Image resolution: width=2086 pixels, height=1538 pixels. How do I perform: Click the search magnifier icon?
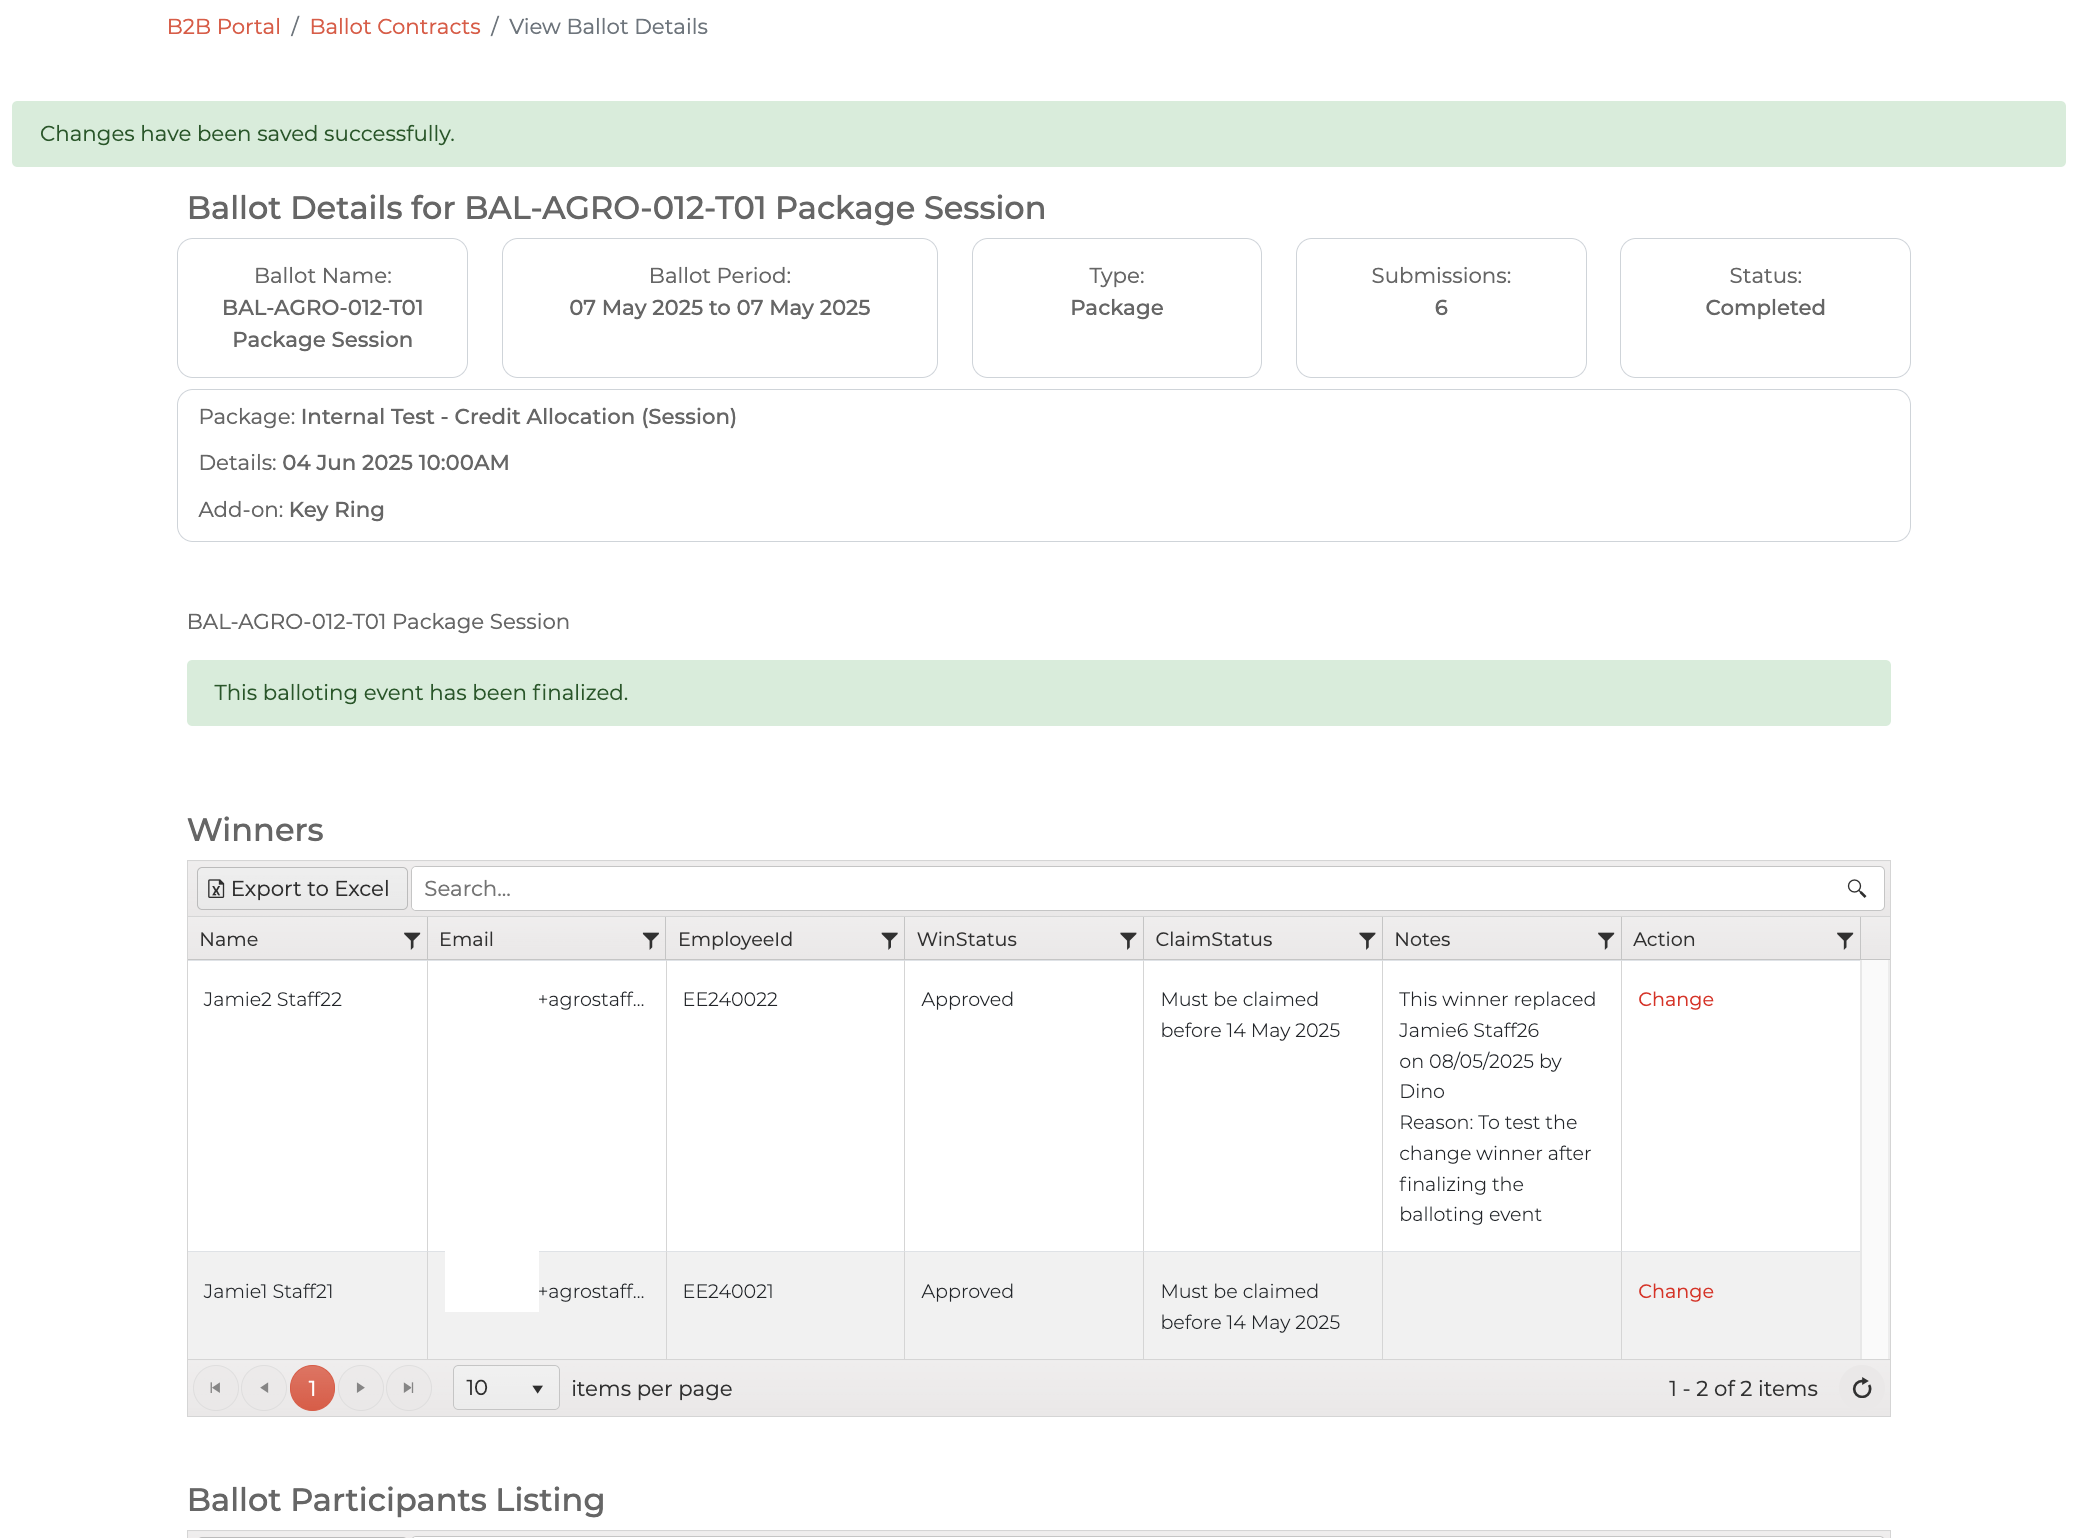(x=1856, y=889)
